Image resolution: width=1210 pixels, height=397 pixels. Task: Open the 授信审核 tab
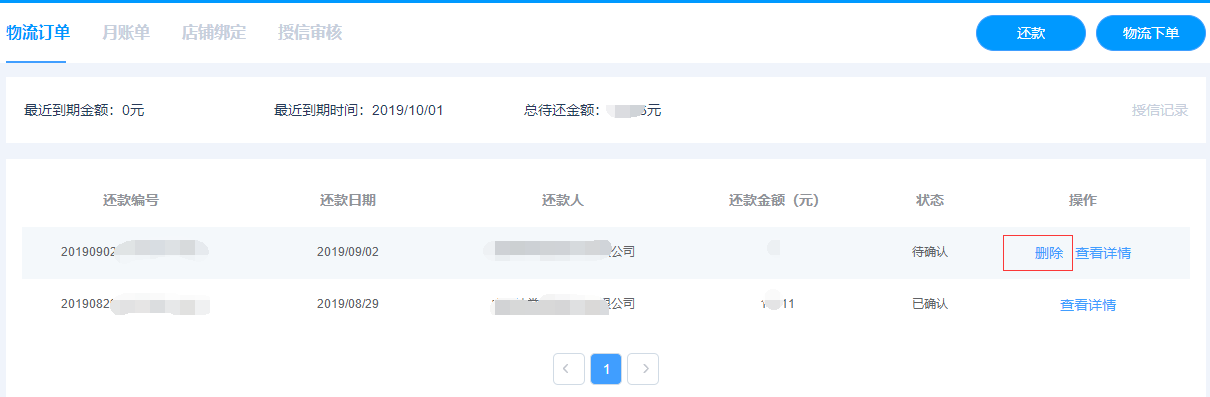310,32
